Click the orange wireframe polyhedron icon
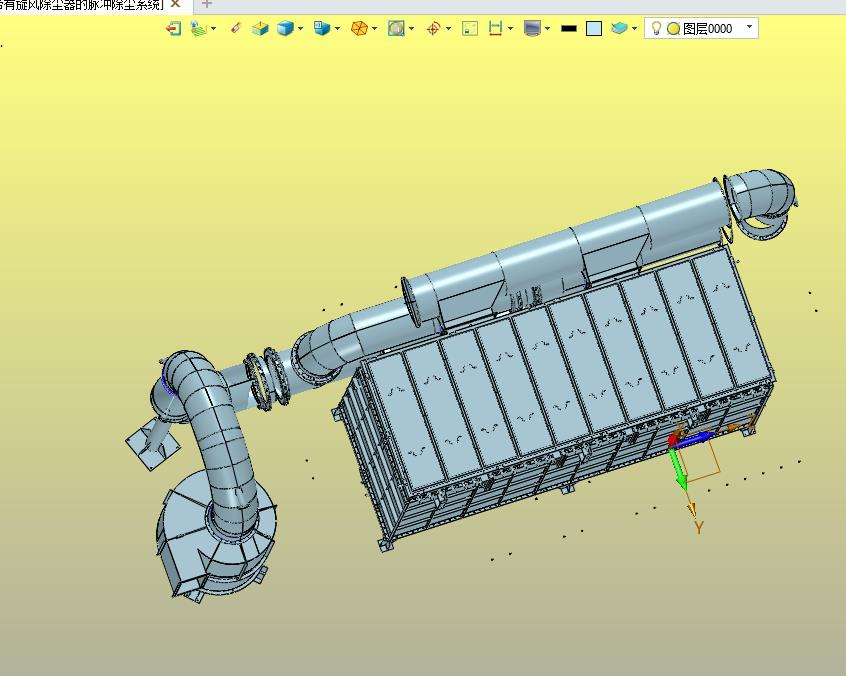Image resolution: width=846 pixels, height=676 pixels. point(359,29)
